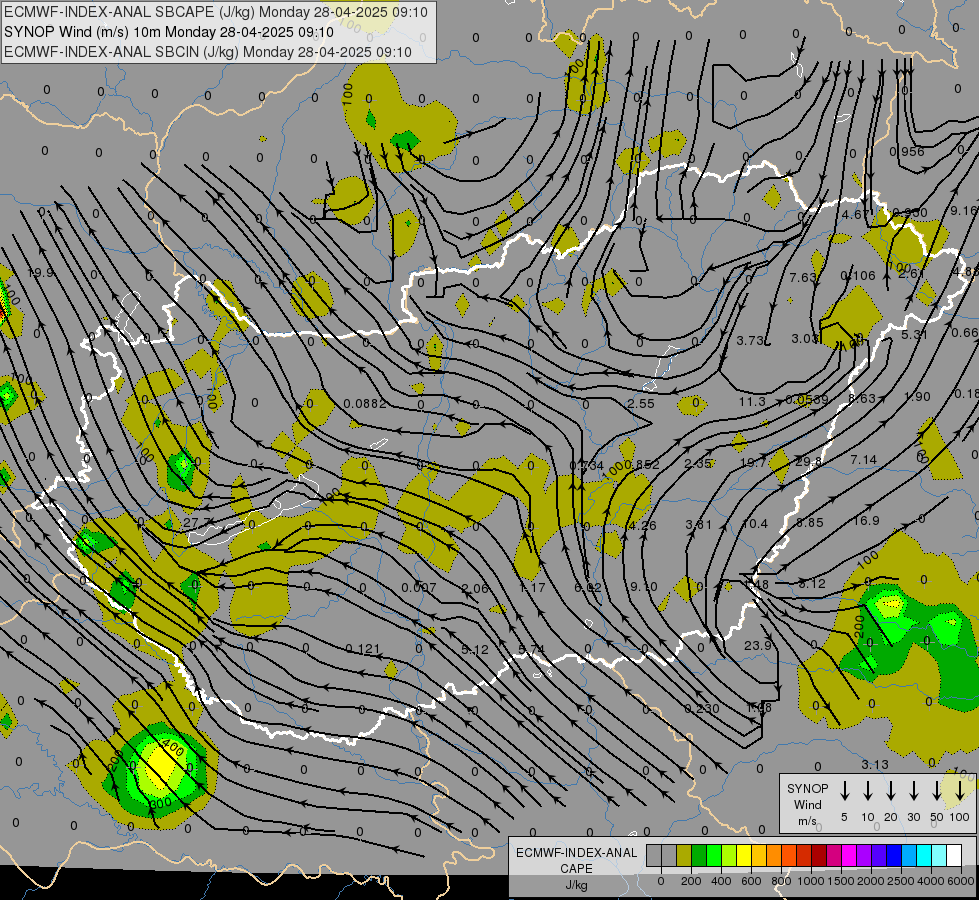979x900 pixels.
Task: Select the pure blue CAPE legend swatch
Action: click(894, 856)
